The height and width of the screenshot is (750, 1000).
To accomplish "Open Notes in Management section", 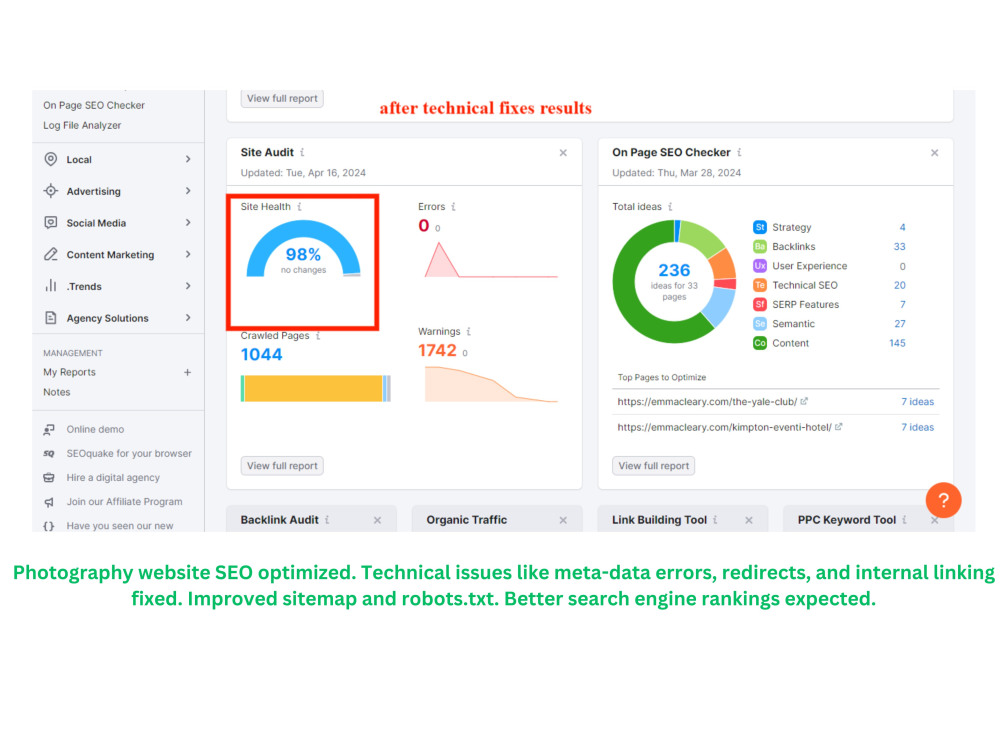I will (57, 392).
